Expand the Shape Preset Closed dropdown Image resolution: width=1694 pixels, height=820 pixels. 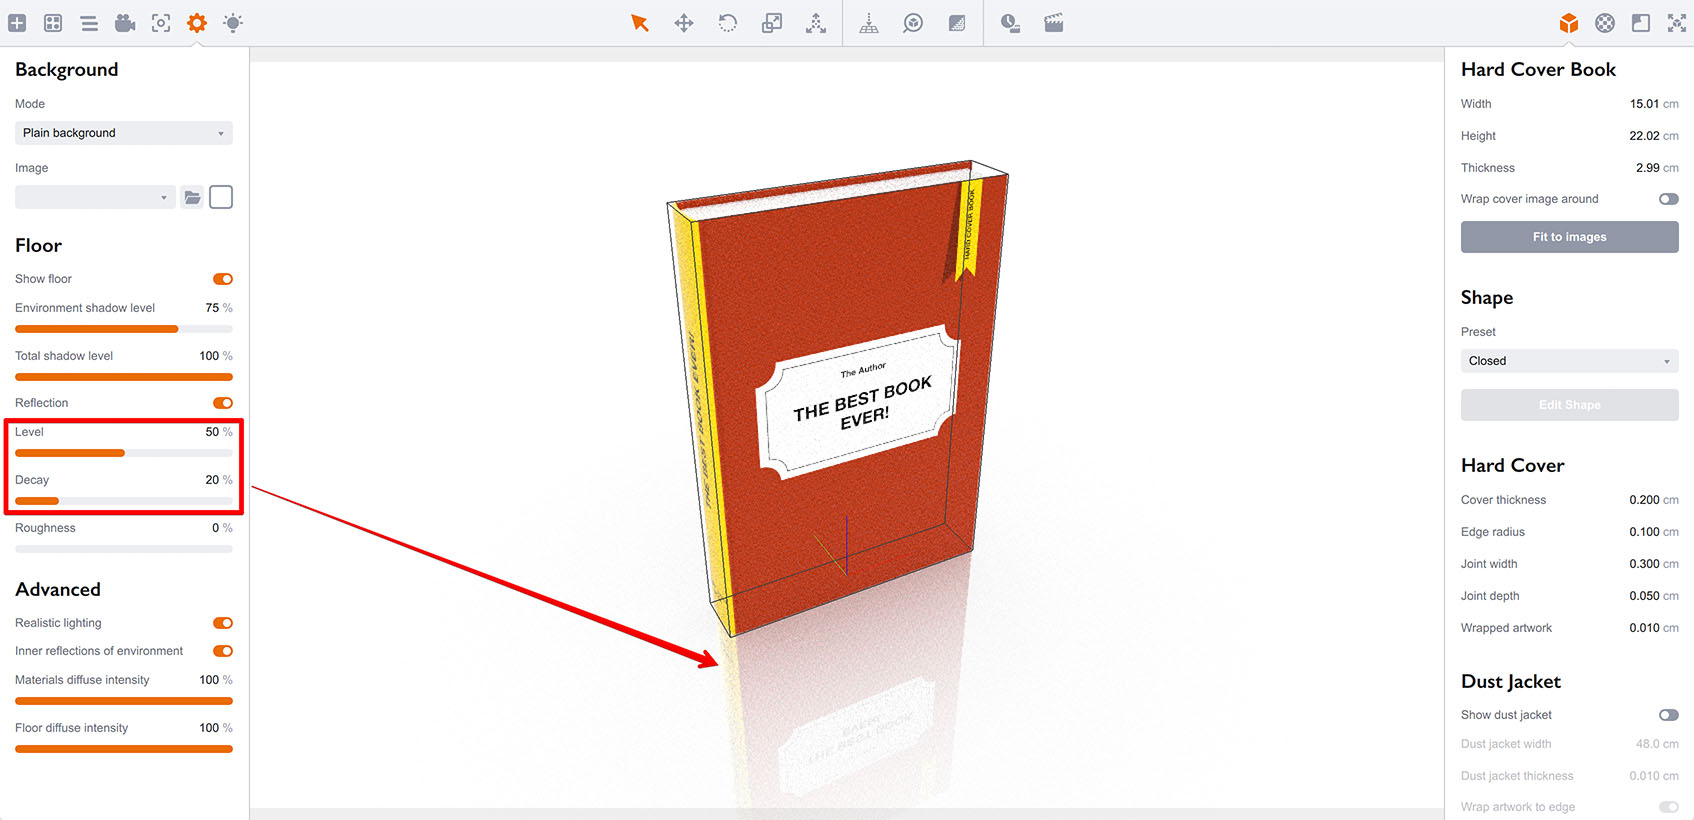pos(1569,361)
